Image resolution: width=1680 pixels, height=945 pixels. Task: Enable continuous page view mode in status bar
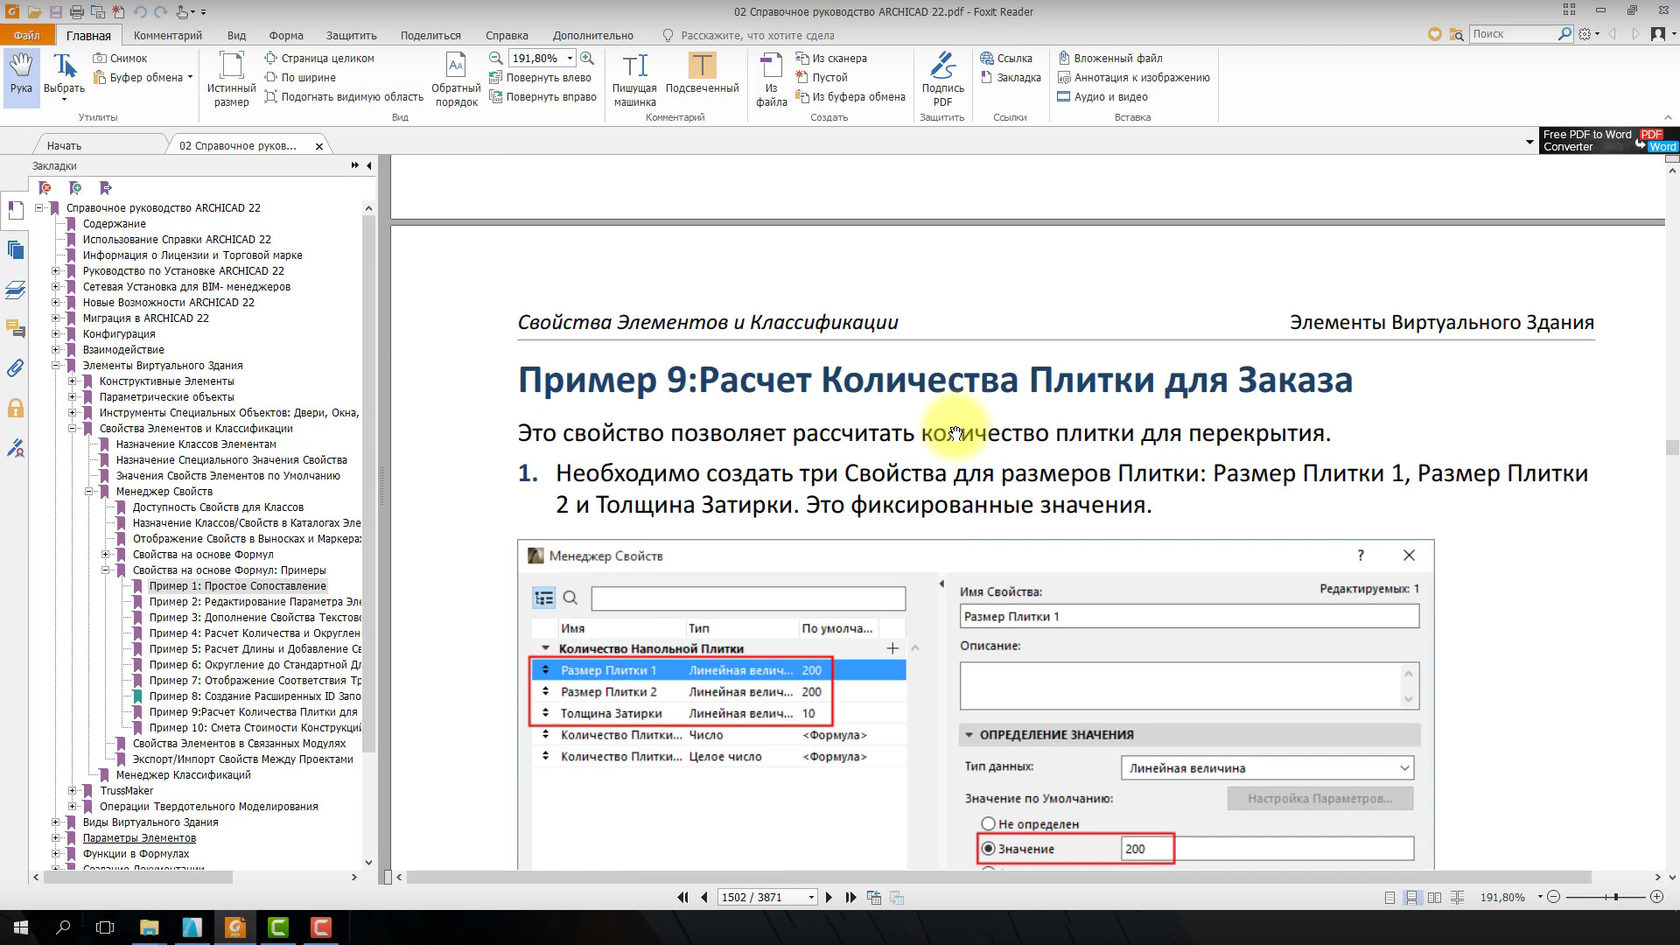[x=1411, y=897]
